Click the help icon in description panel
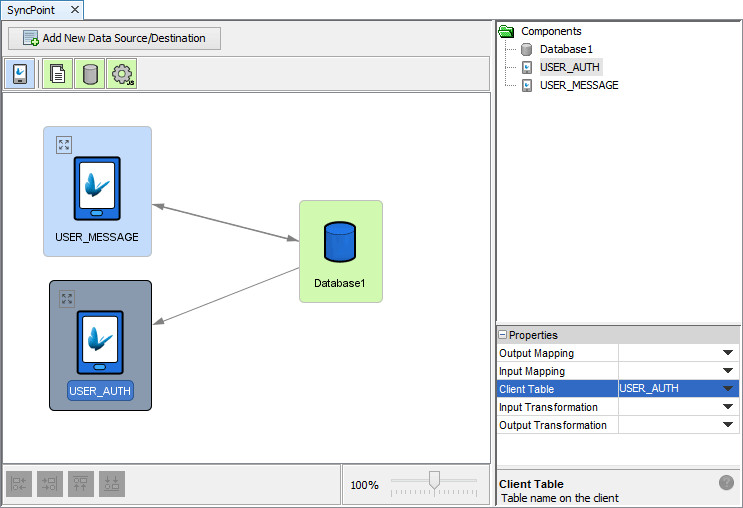743x508 pixels. 726,483
